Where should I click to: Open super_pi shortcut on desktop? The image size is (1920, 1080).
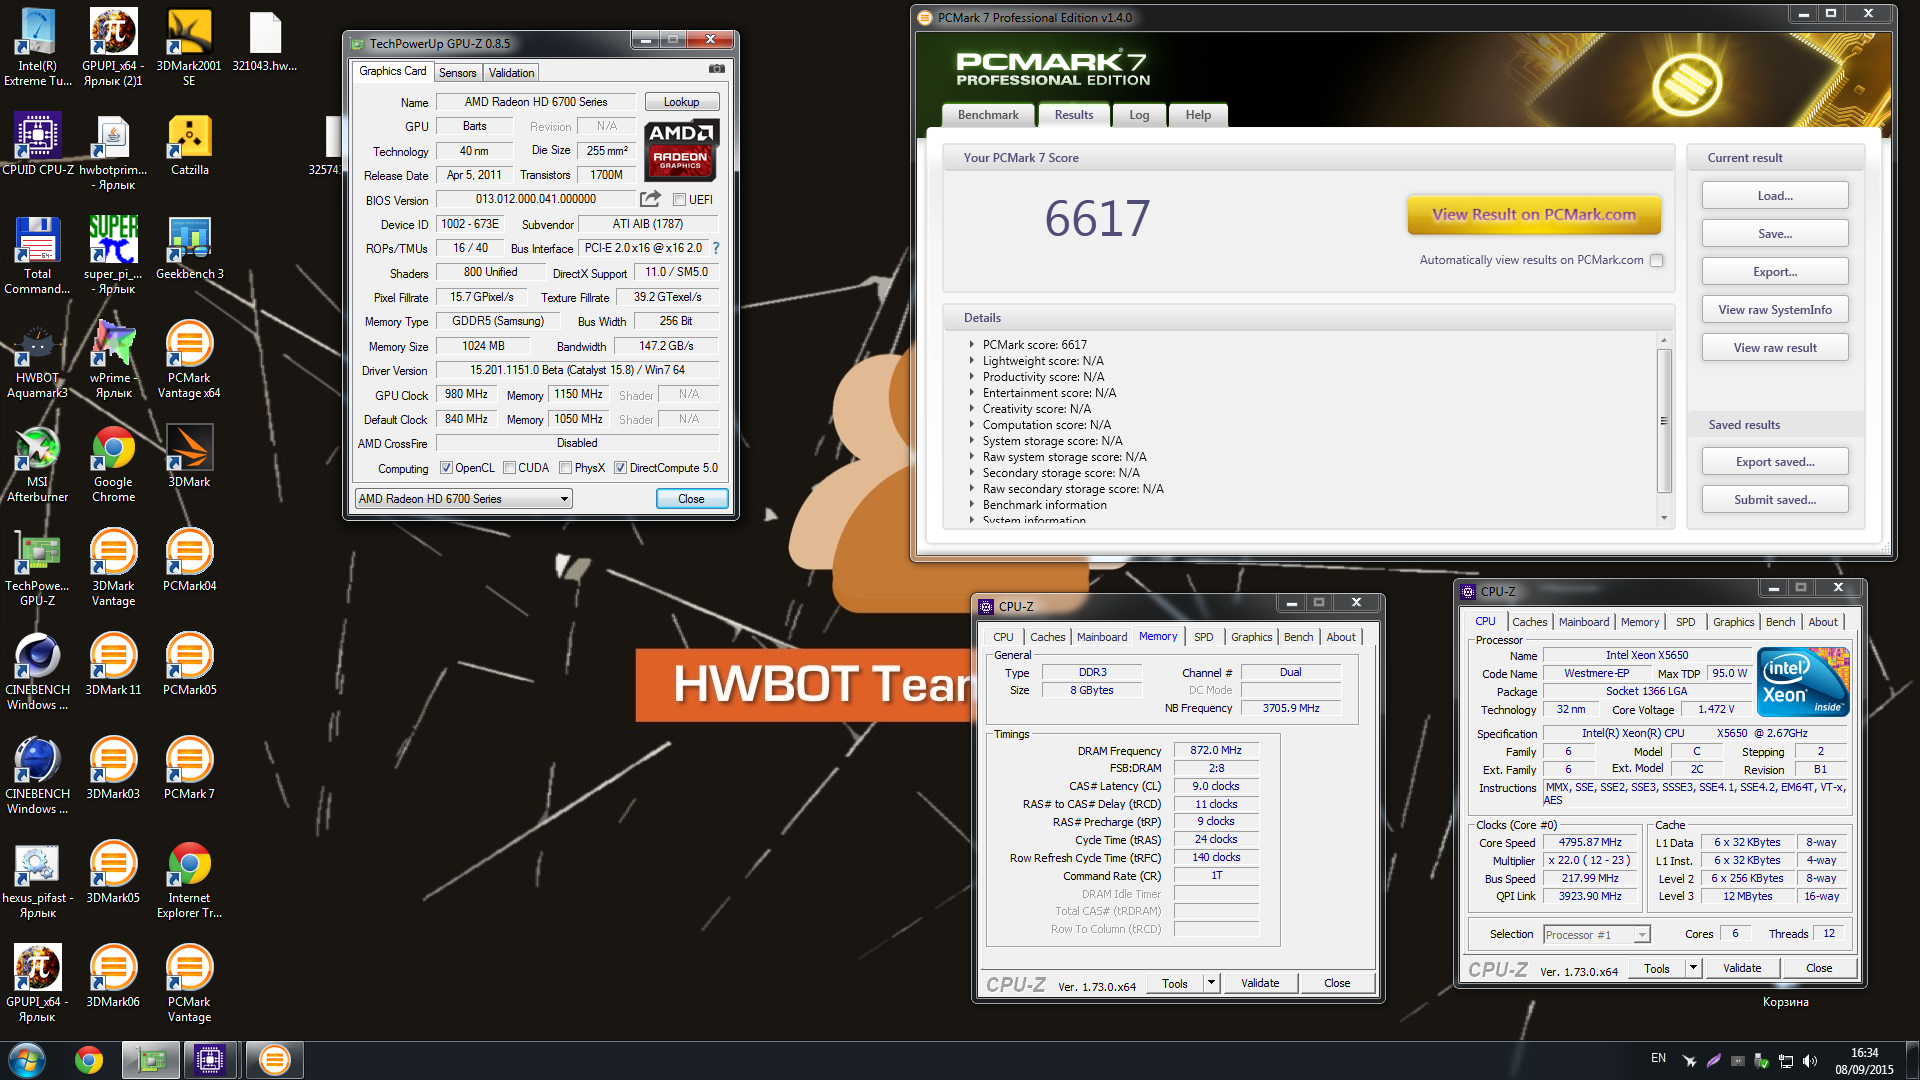(x=113, y=255)
